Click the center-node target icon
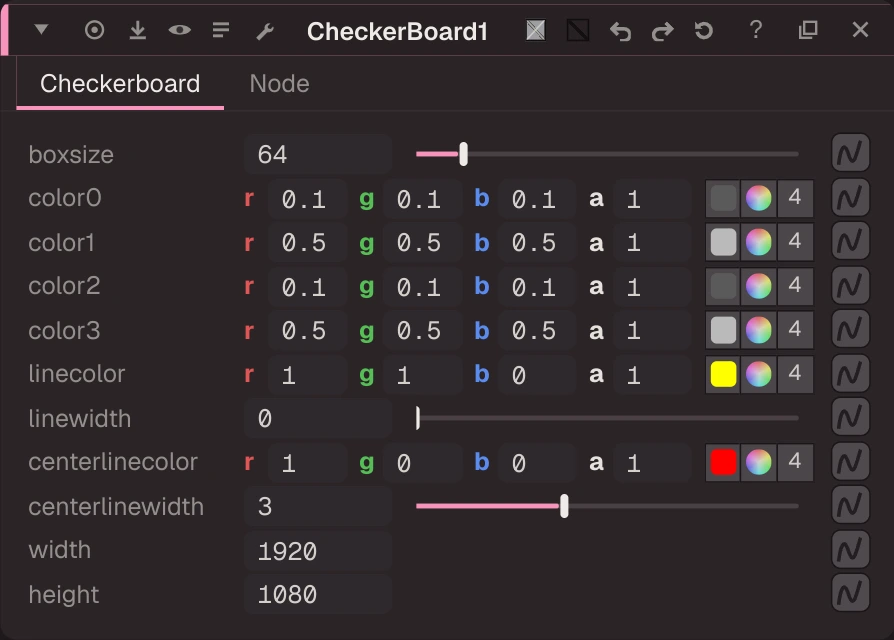Image resolution: width=894 pixels, height=640 pixels. pos(95,30)
